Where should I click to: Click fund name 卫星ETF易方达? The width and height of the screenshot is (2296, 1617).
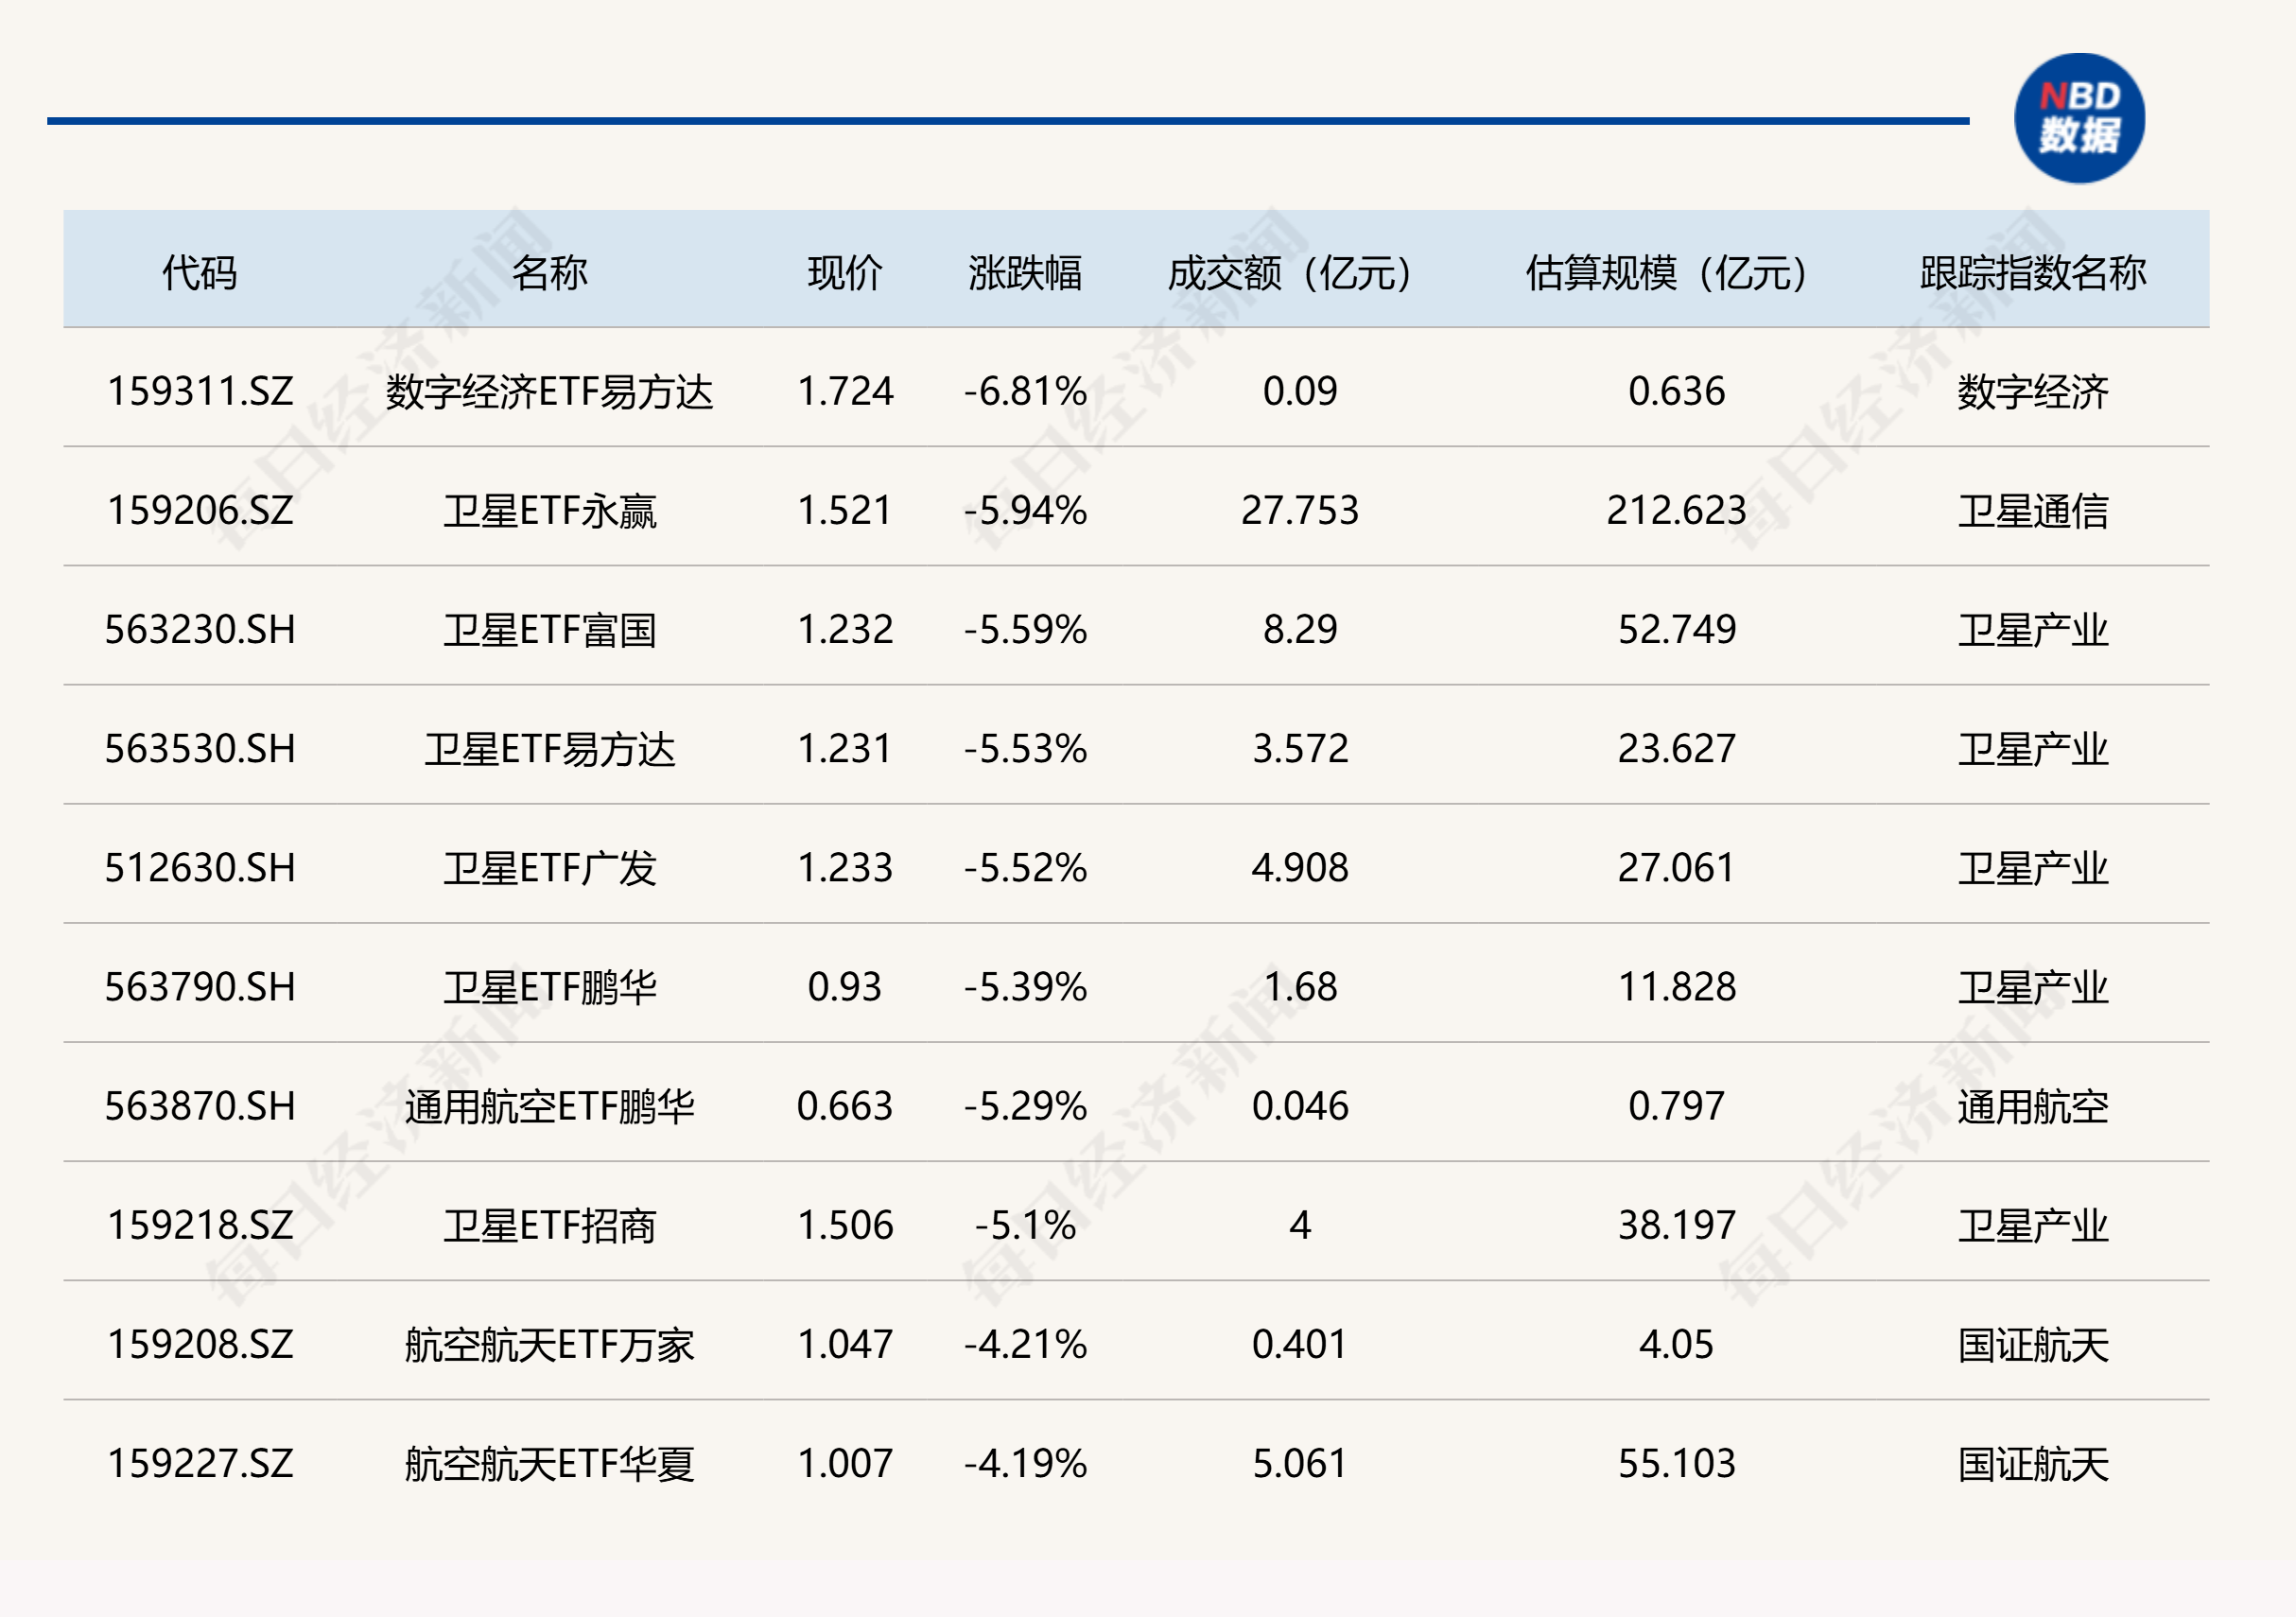pyautogui.click(x=549, y=748)
